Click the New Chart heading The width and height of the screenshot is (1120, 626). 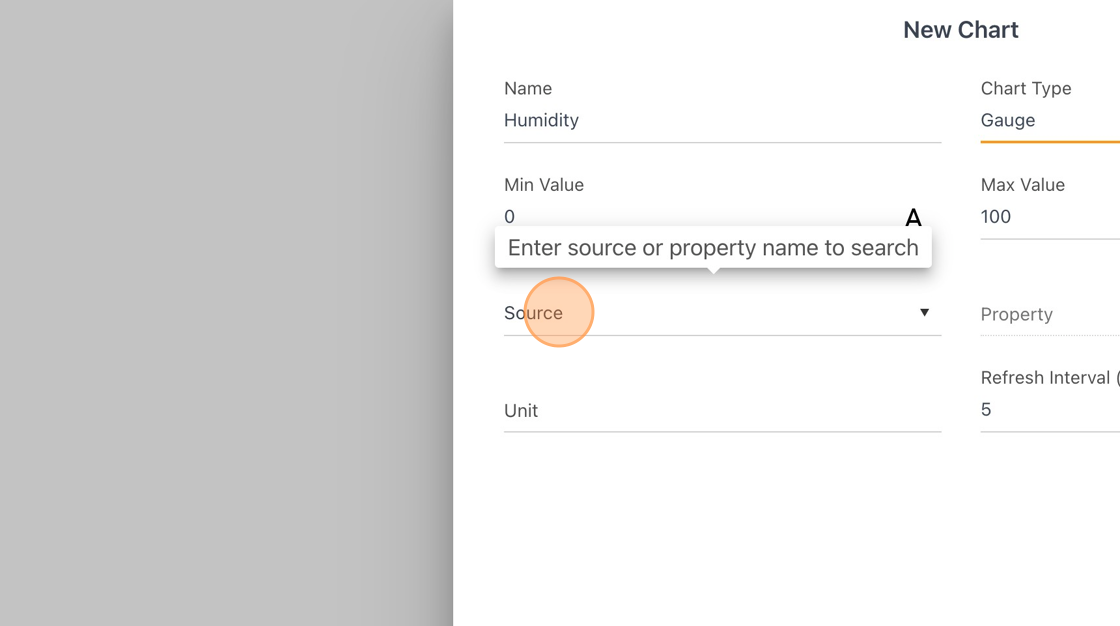coord(961,30)
